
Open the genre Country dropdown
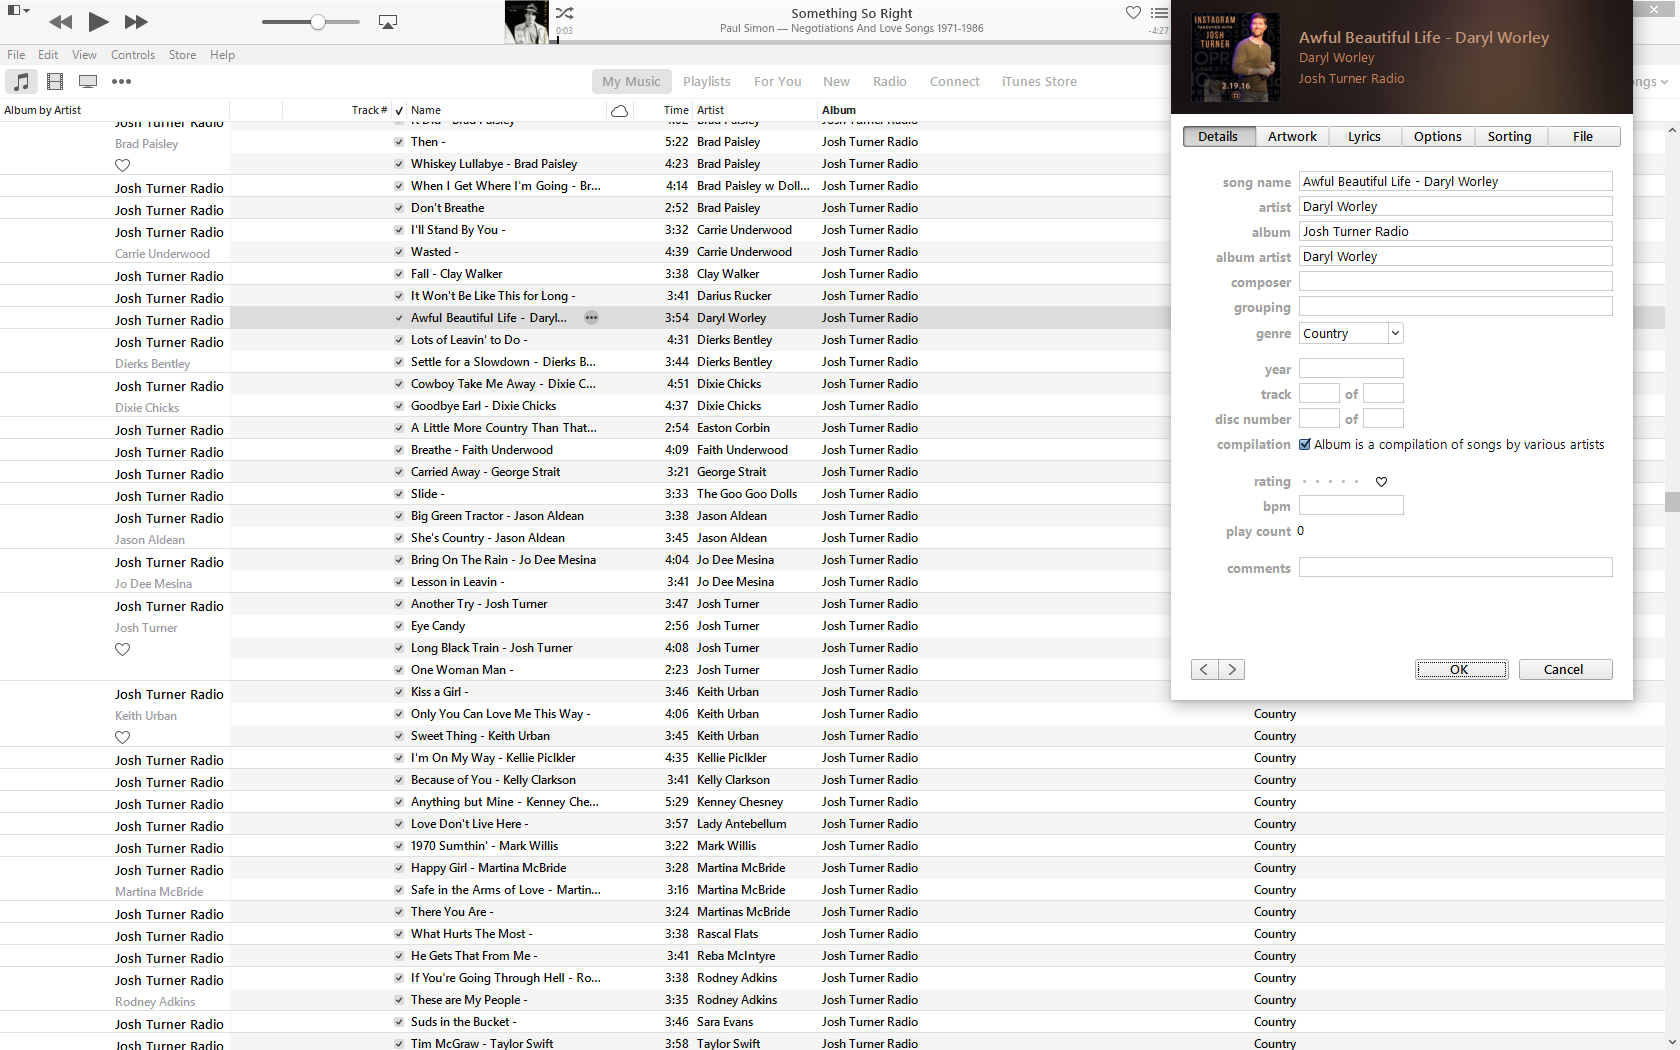point(1351,333)
